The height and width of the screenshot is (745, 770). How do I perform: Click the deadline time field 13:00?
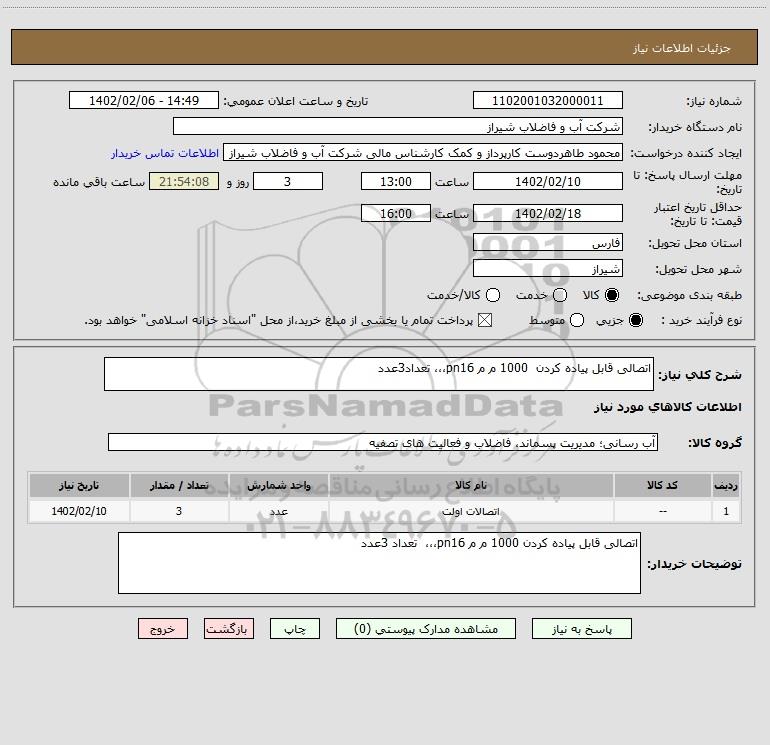point(396,182)
